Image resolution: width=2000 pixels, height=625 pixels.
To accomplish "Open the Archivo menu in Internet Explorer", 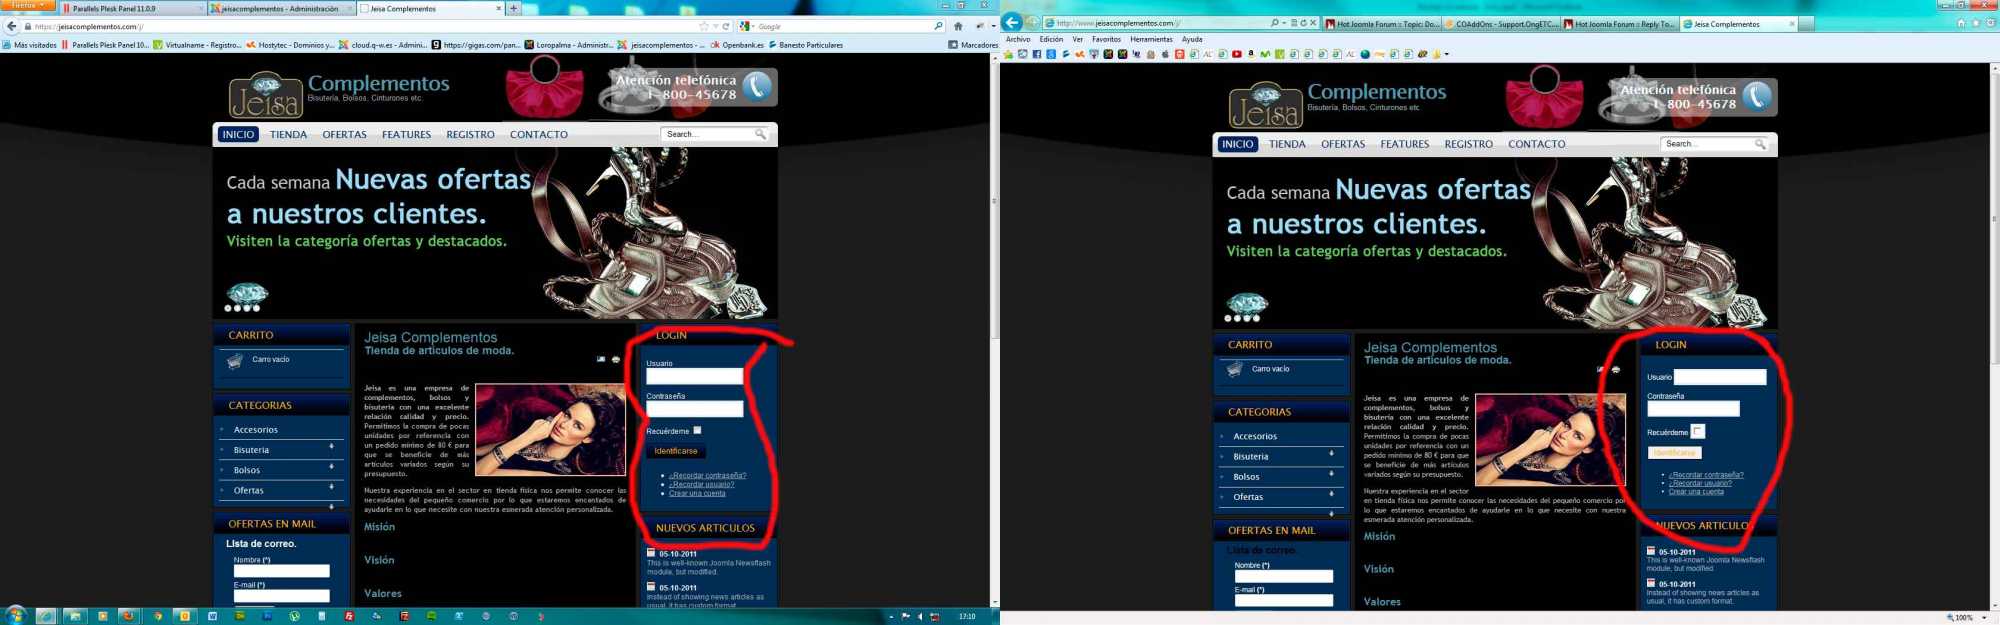I will coord(1018,39).
